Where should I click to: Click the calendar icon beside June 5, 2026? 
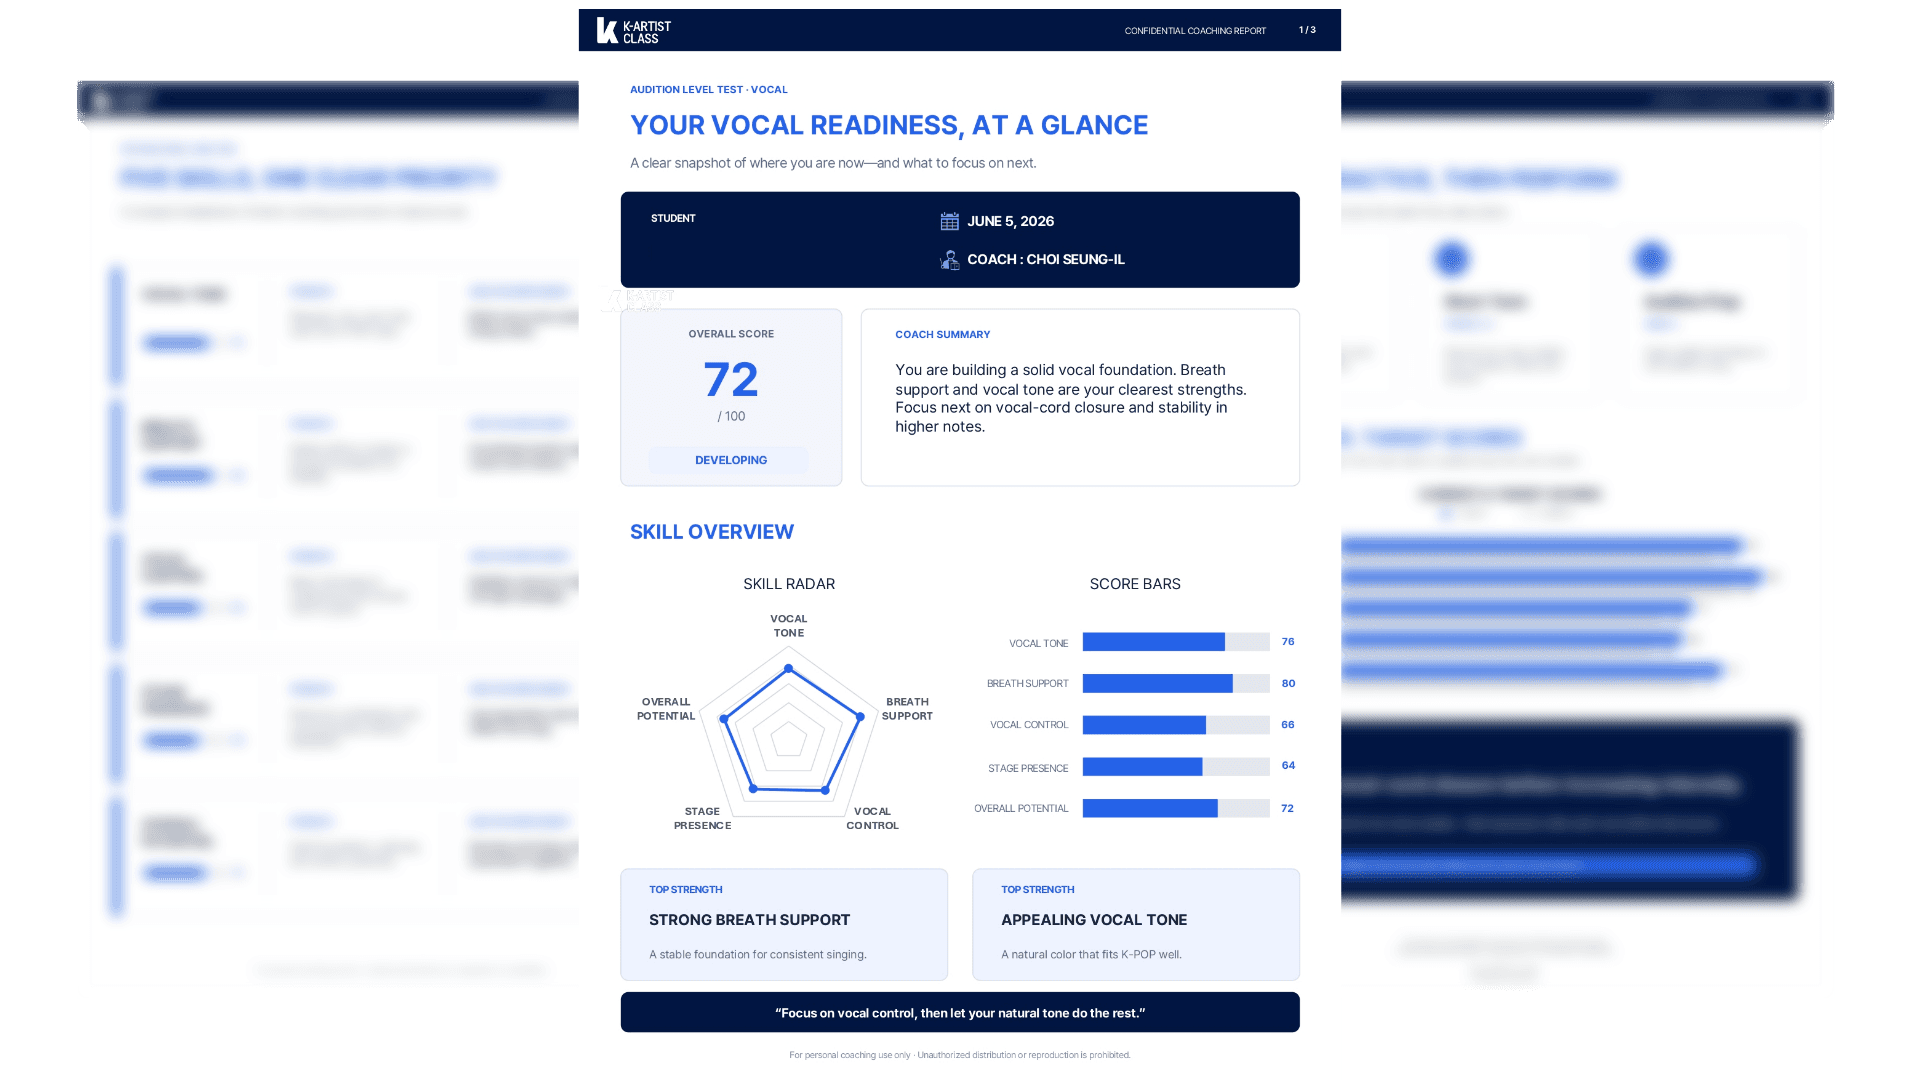(949, 221)
